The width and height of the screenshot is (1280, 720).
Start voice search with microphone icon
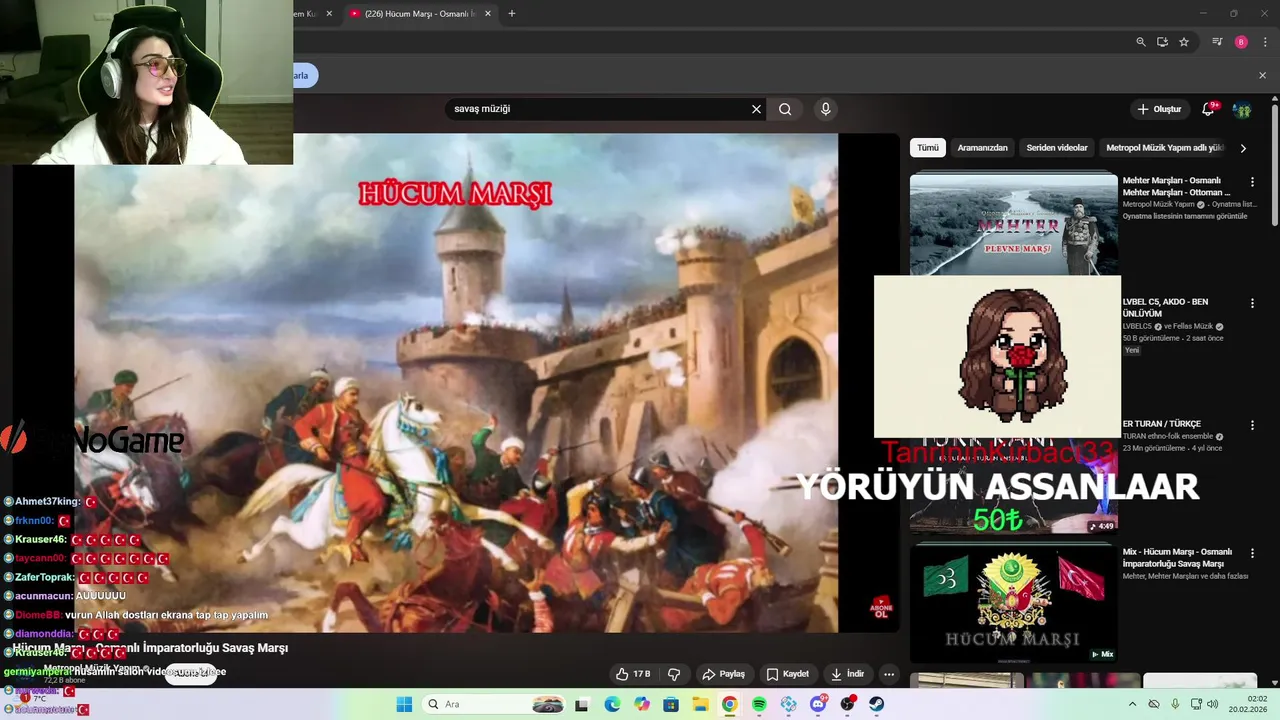[x=825, y=109]
